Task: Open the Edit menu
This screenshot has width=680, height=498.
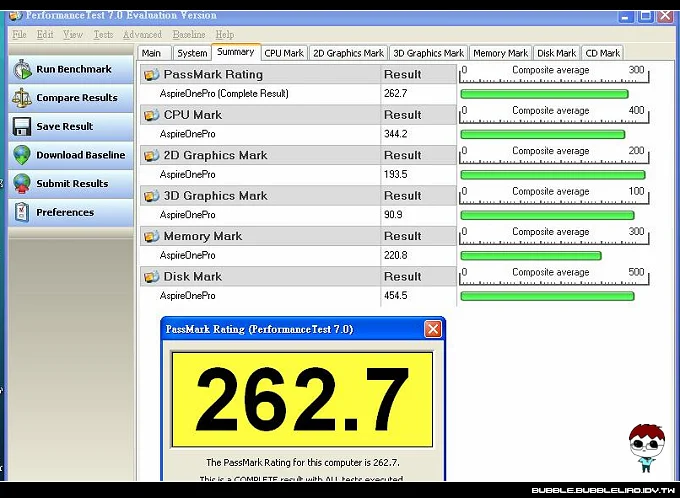Action: (x=45, y=34)
